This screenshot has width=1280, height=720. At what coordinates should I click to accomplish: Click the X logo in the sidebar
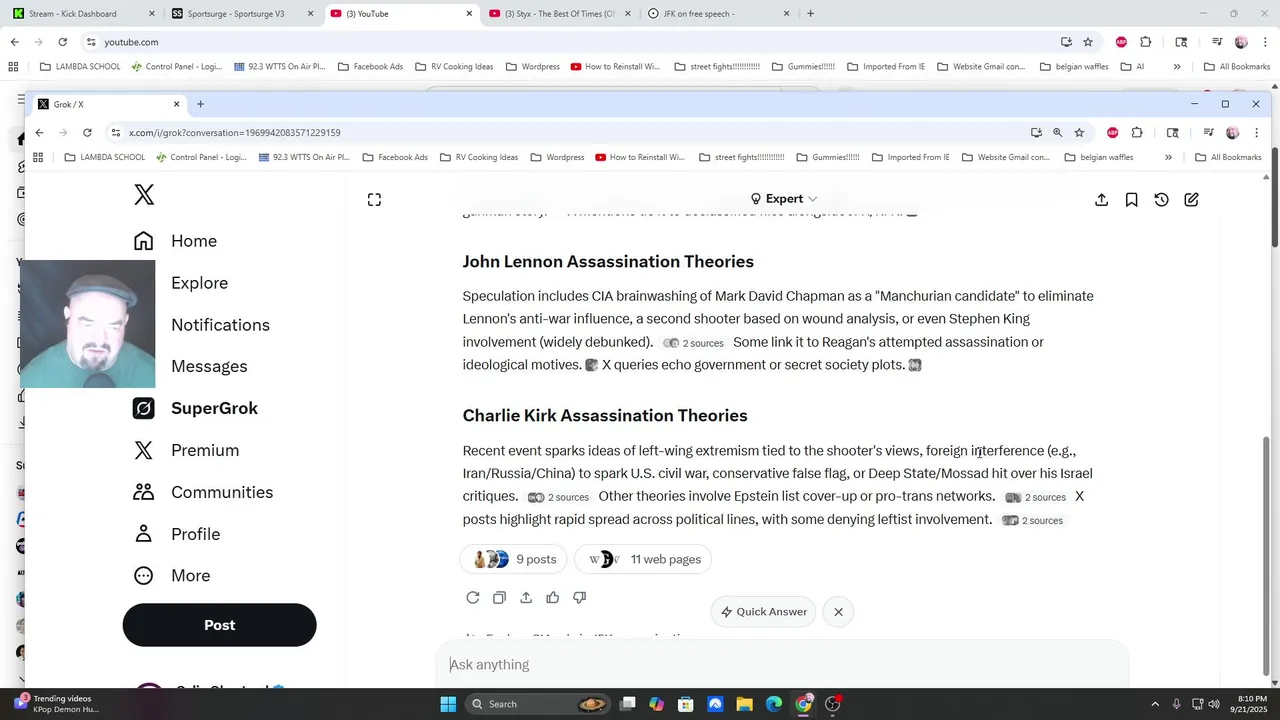(x=144, y=195)
